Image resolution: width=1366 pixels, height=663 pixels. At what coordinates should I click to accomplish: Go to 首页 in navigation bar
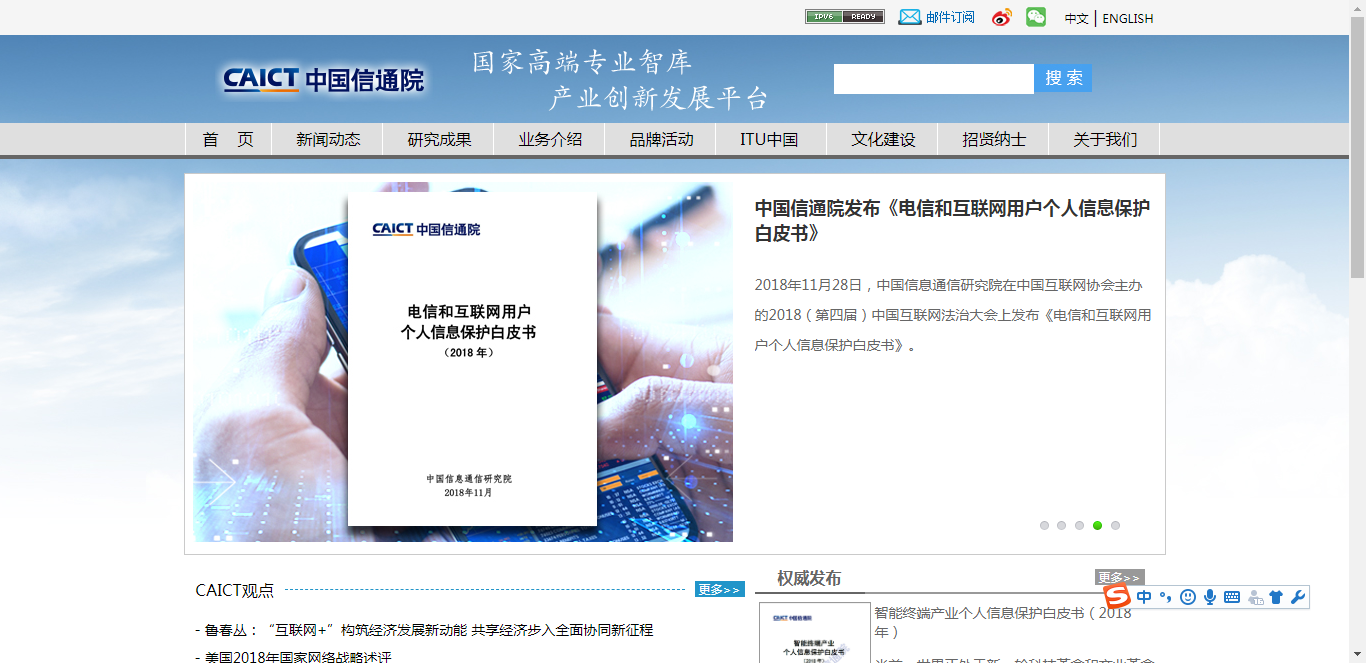tap(228, 140)
